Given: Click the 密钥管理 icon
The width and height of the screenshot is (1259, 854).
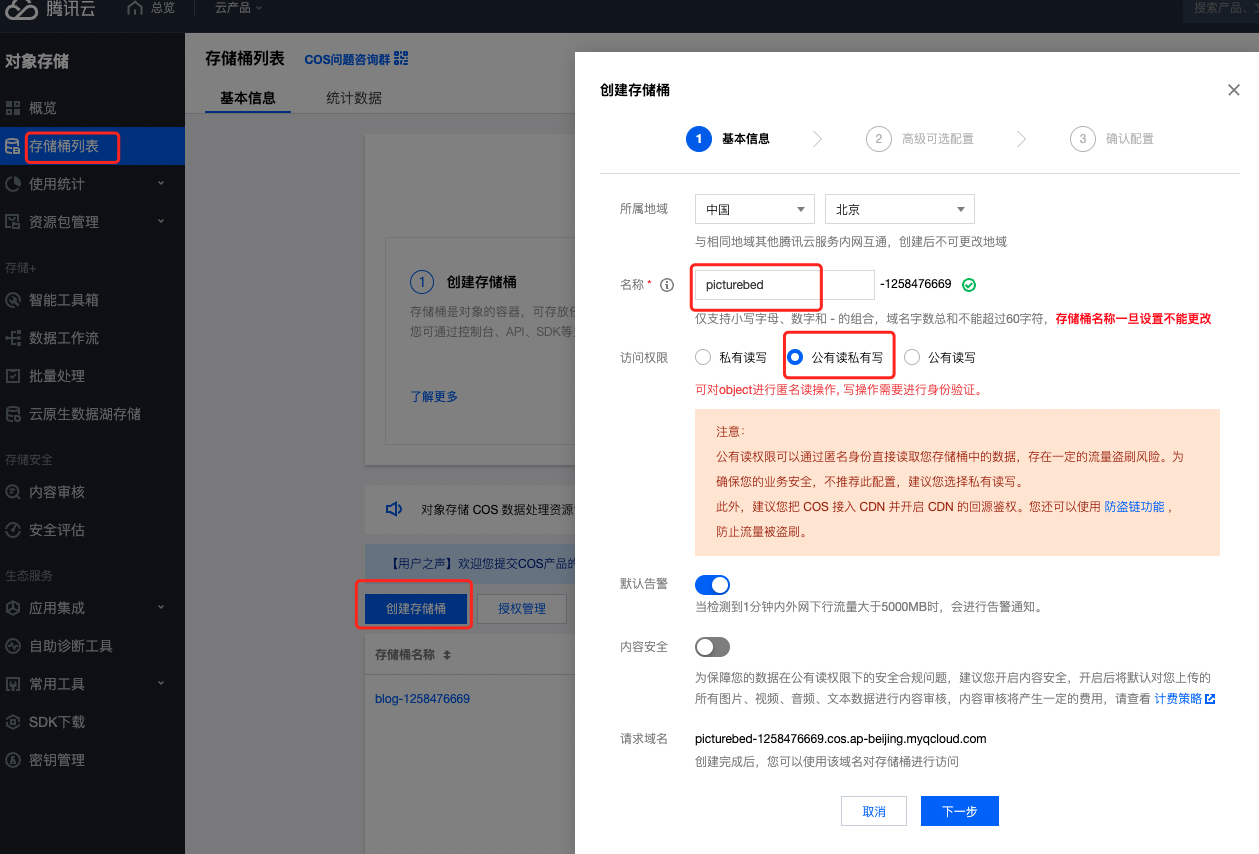Looking at the screenshot, I should pyautogui.click(x=13, y=760).
